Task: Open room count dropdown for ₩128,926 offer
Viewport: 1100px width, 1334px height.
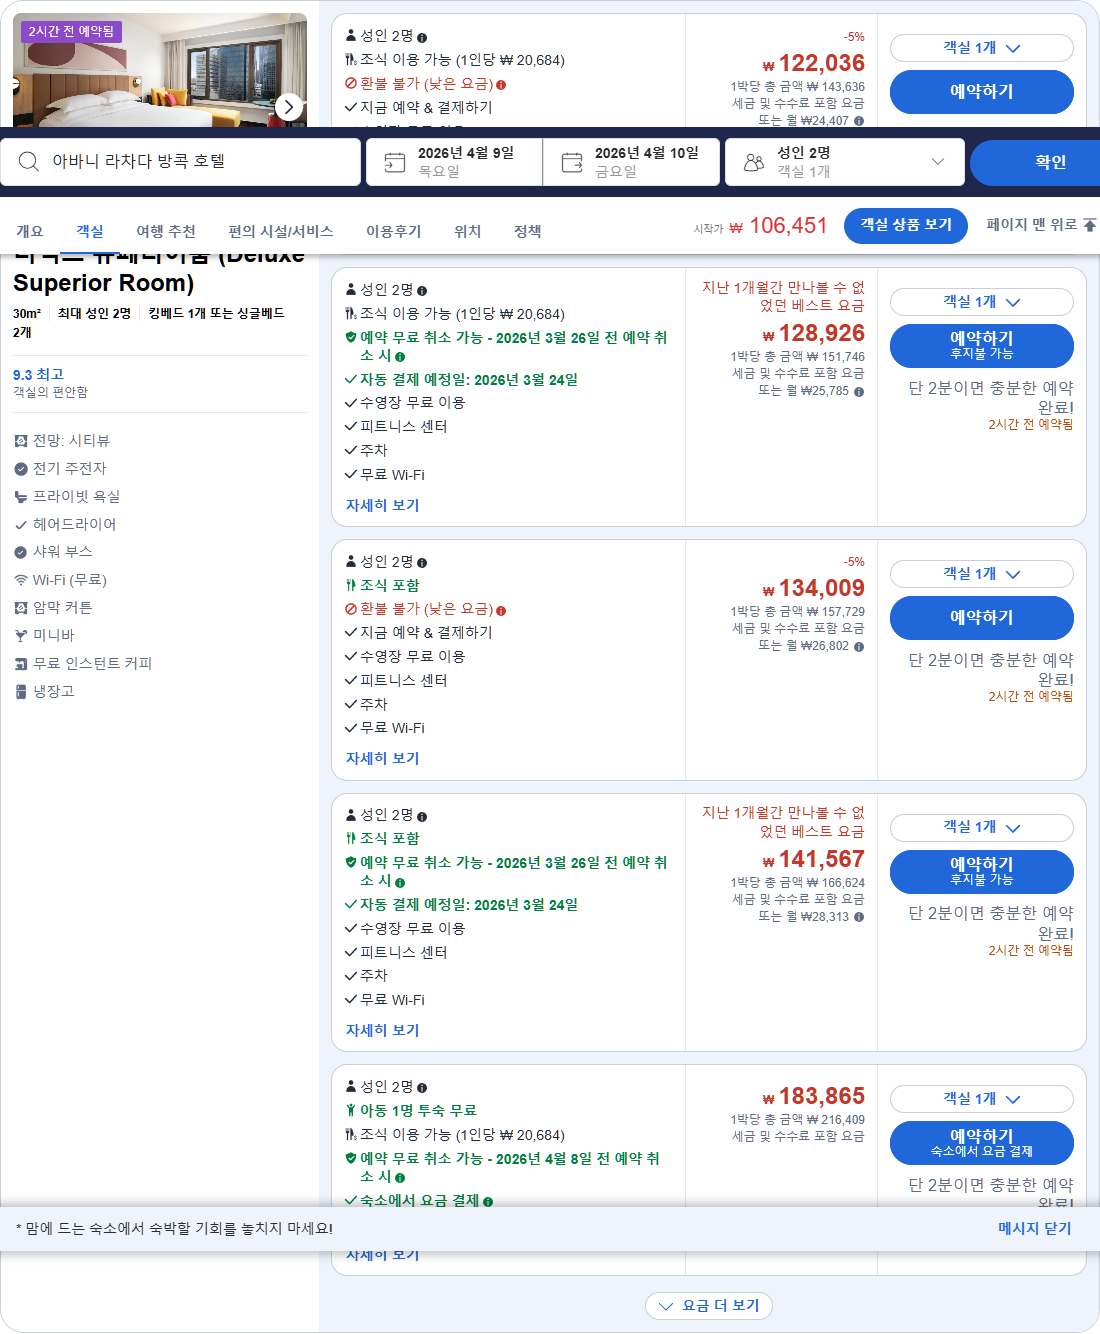Action: click(x=982, y=302)
